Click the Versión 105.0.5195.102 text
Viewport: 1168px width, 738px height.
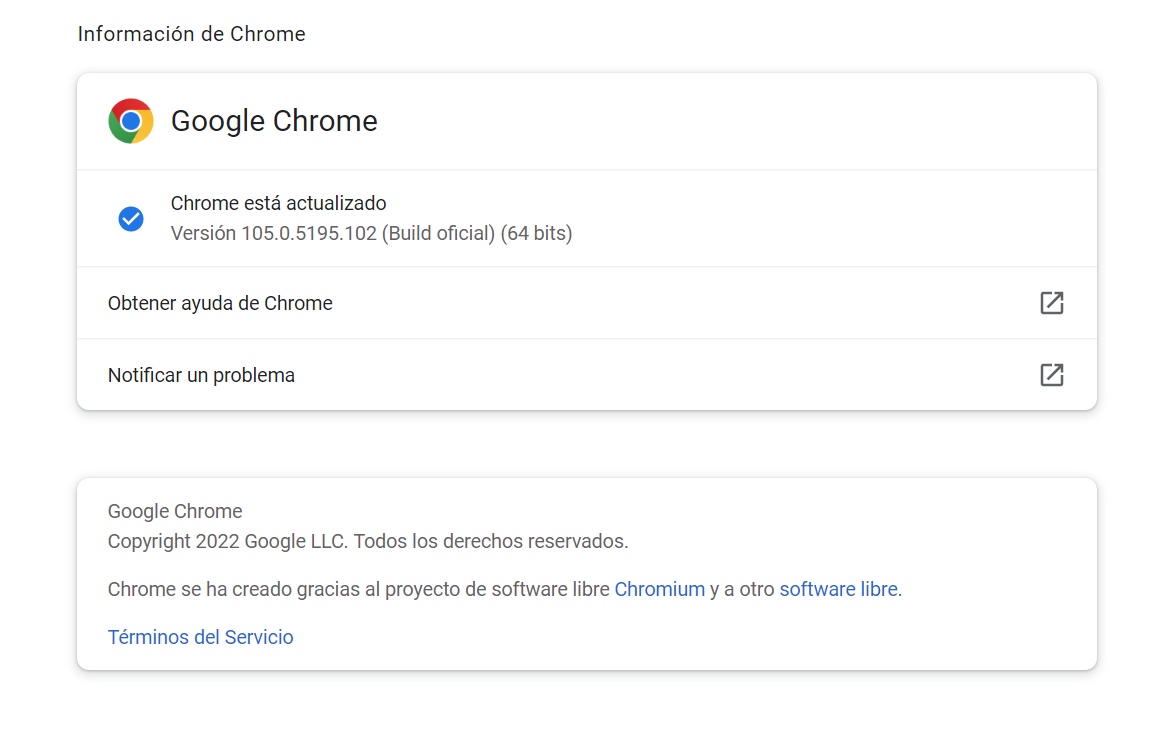click(x=371, y=233)
